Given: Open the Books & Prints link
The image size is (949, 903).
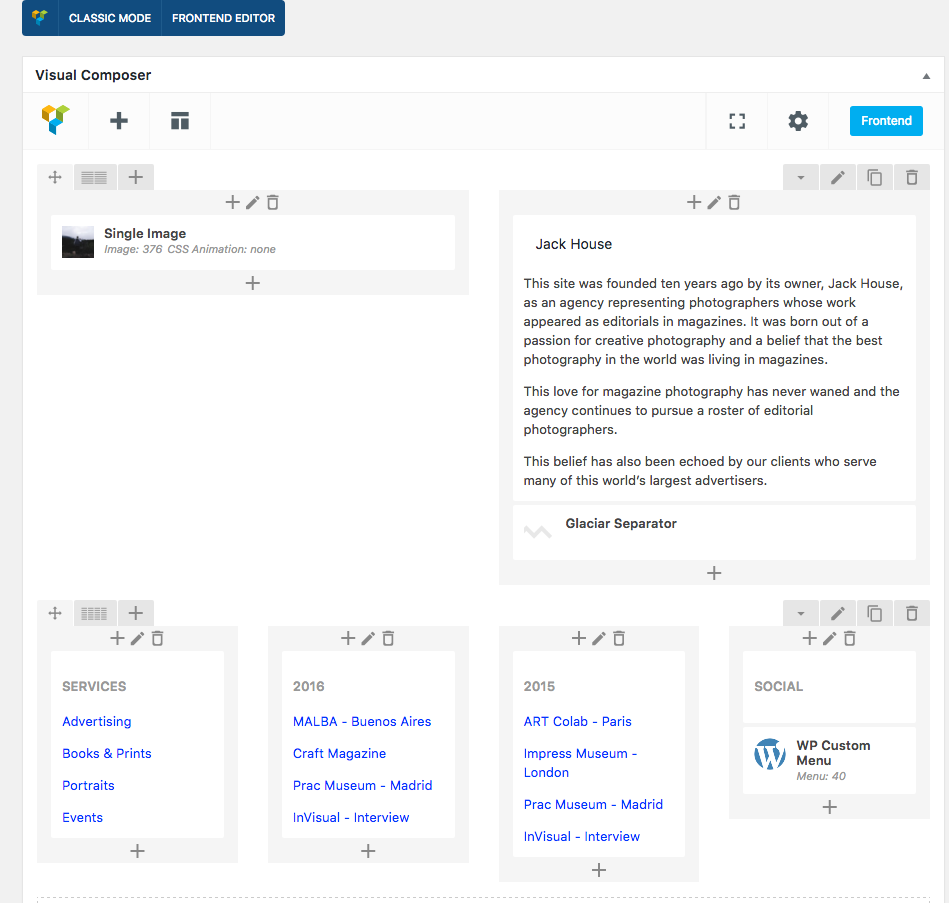Looking at the screenshot, I should [107, 754].
